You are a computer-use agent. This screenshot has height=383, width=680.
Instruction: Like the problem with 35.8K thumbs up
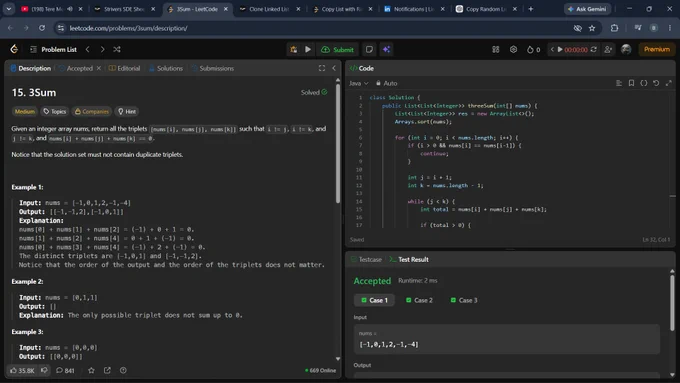coord(22,370)
